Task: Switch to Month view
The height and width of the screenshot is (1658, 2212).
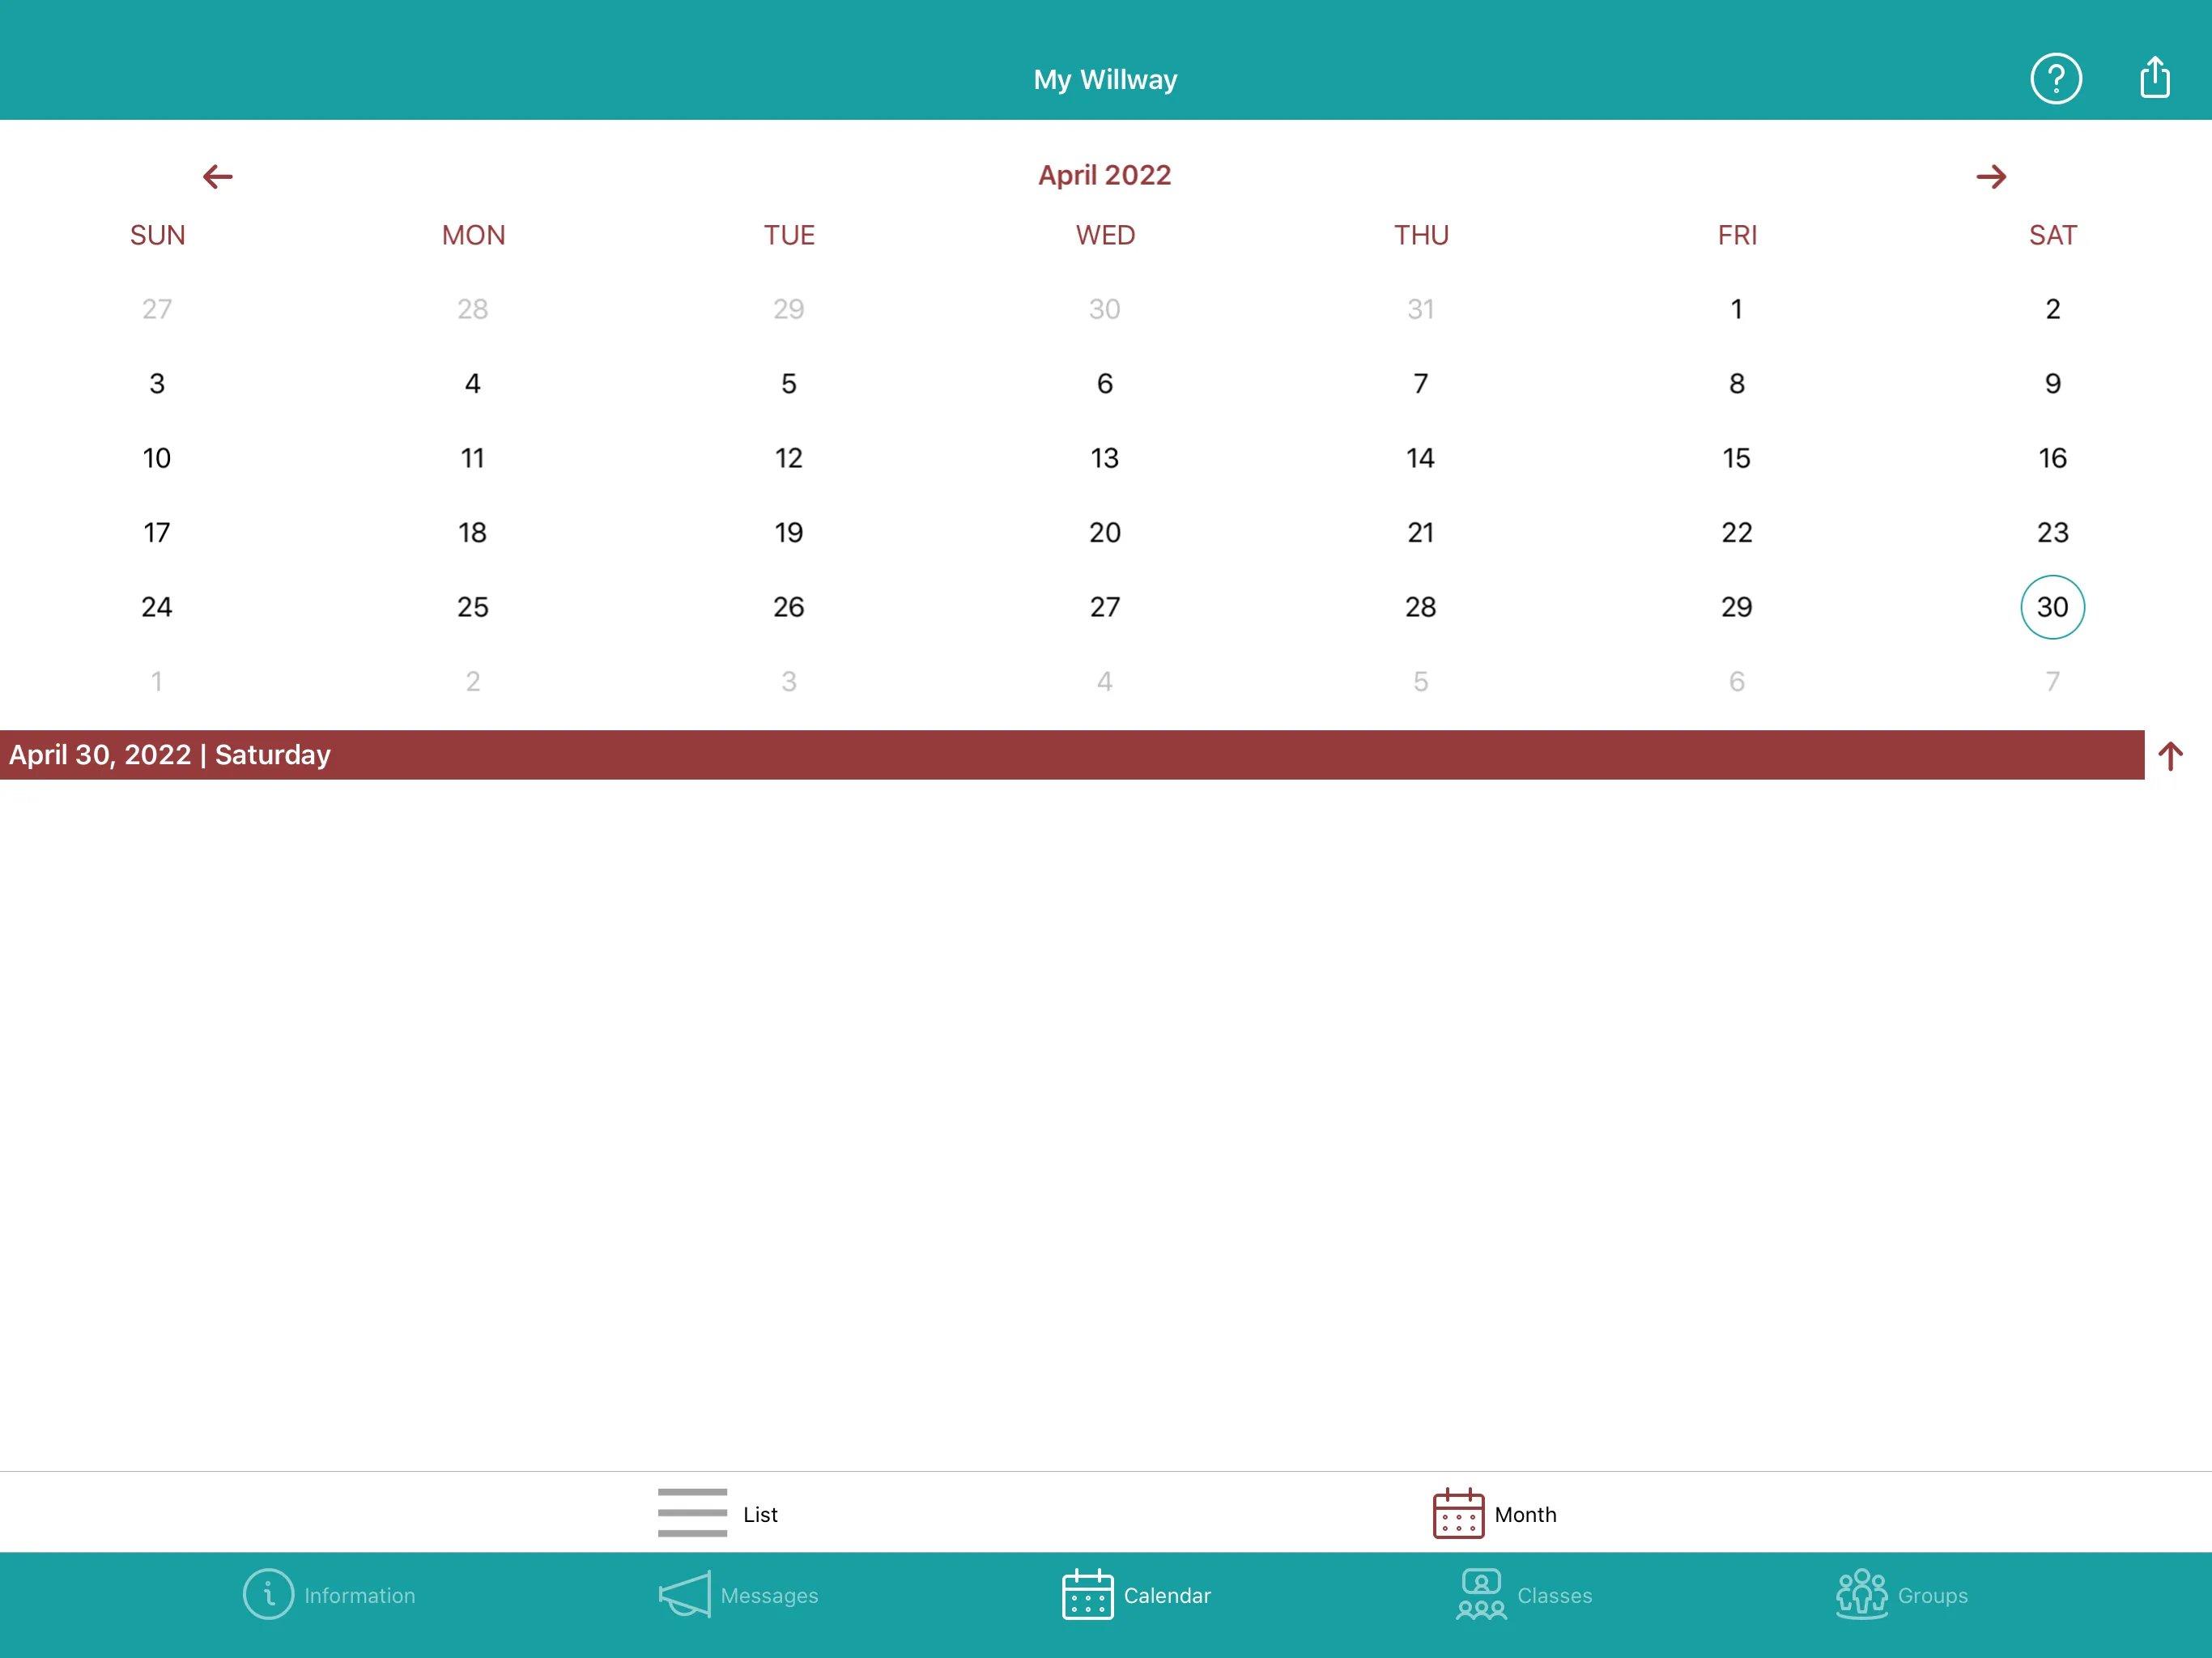Action: click(1489, 1513)
